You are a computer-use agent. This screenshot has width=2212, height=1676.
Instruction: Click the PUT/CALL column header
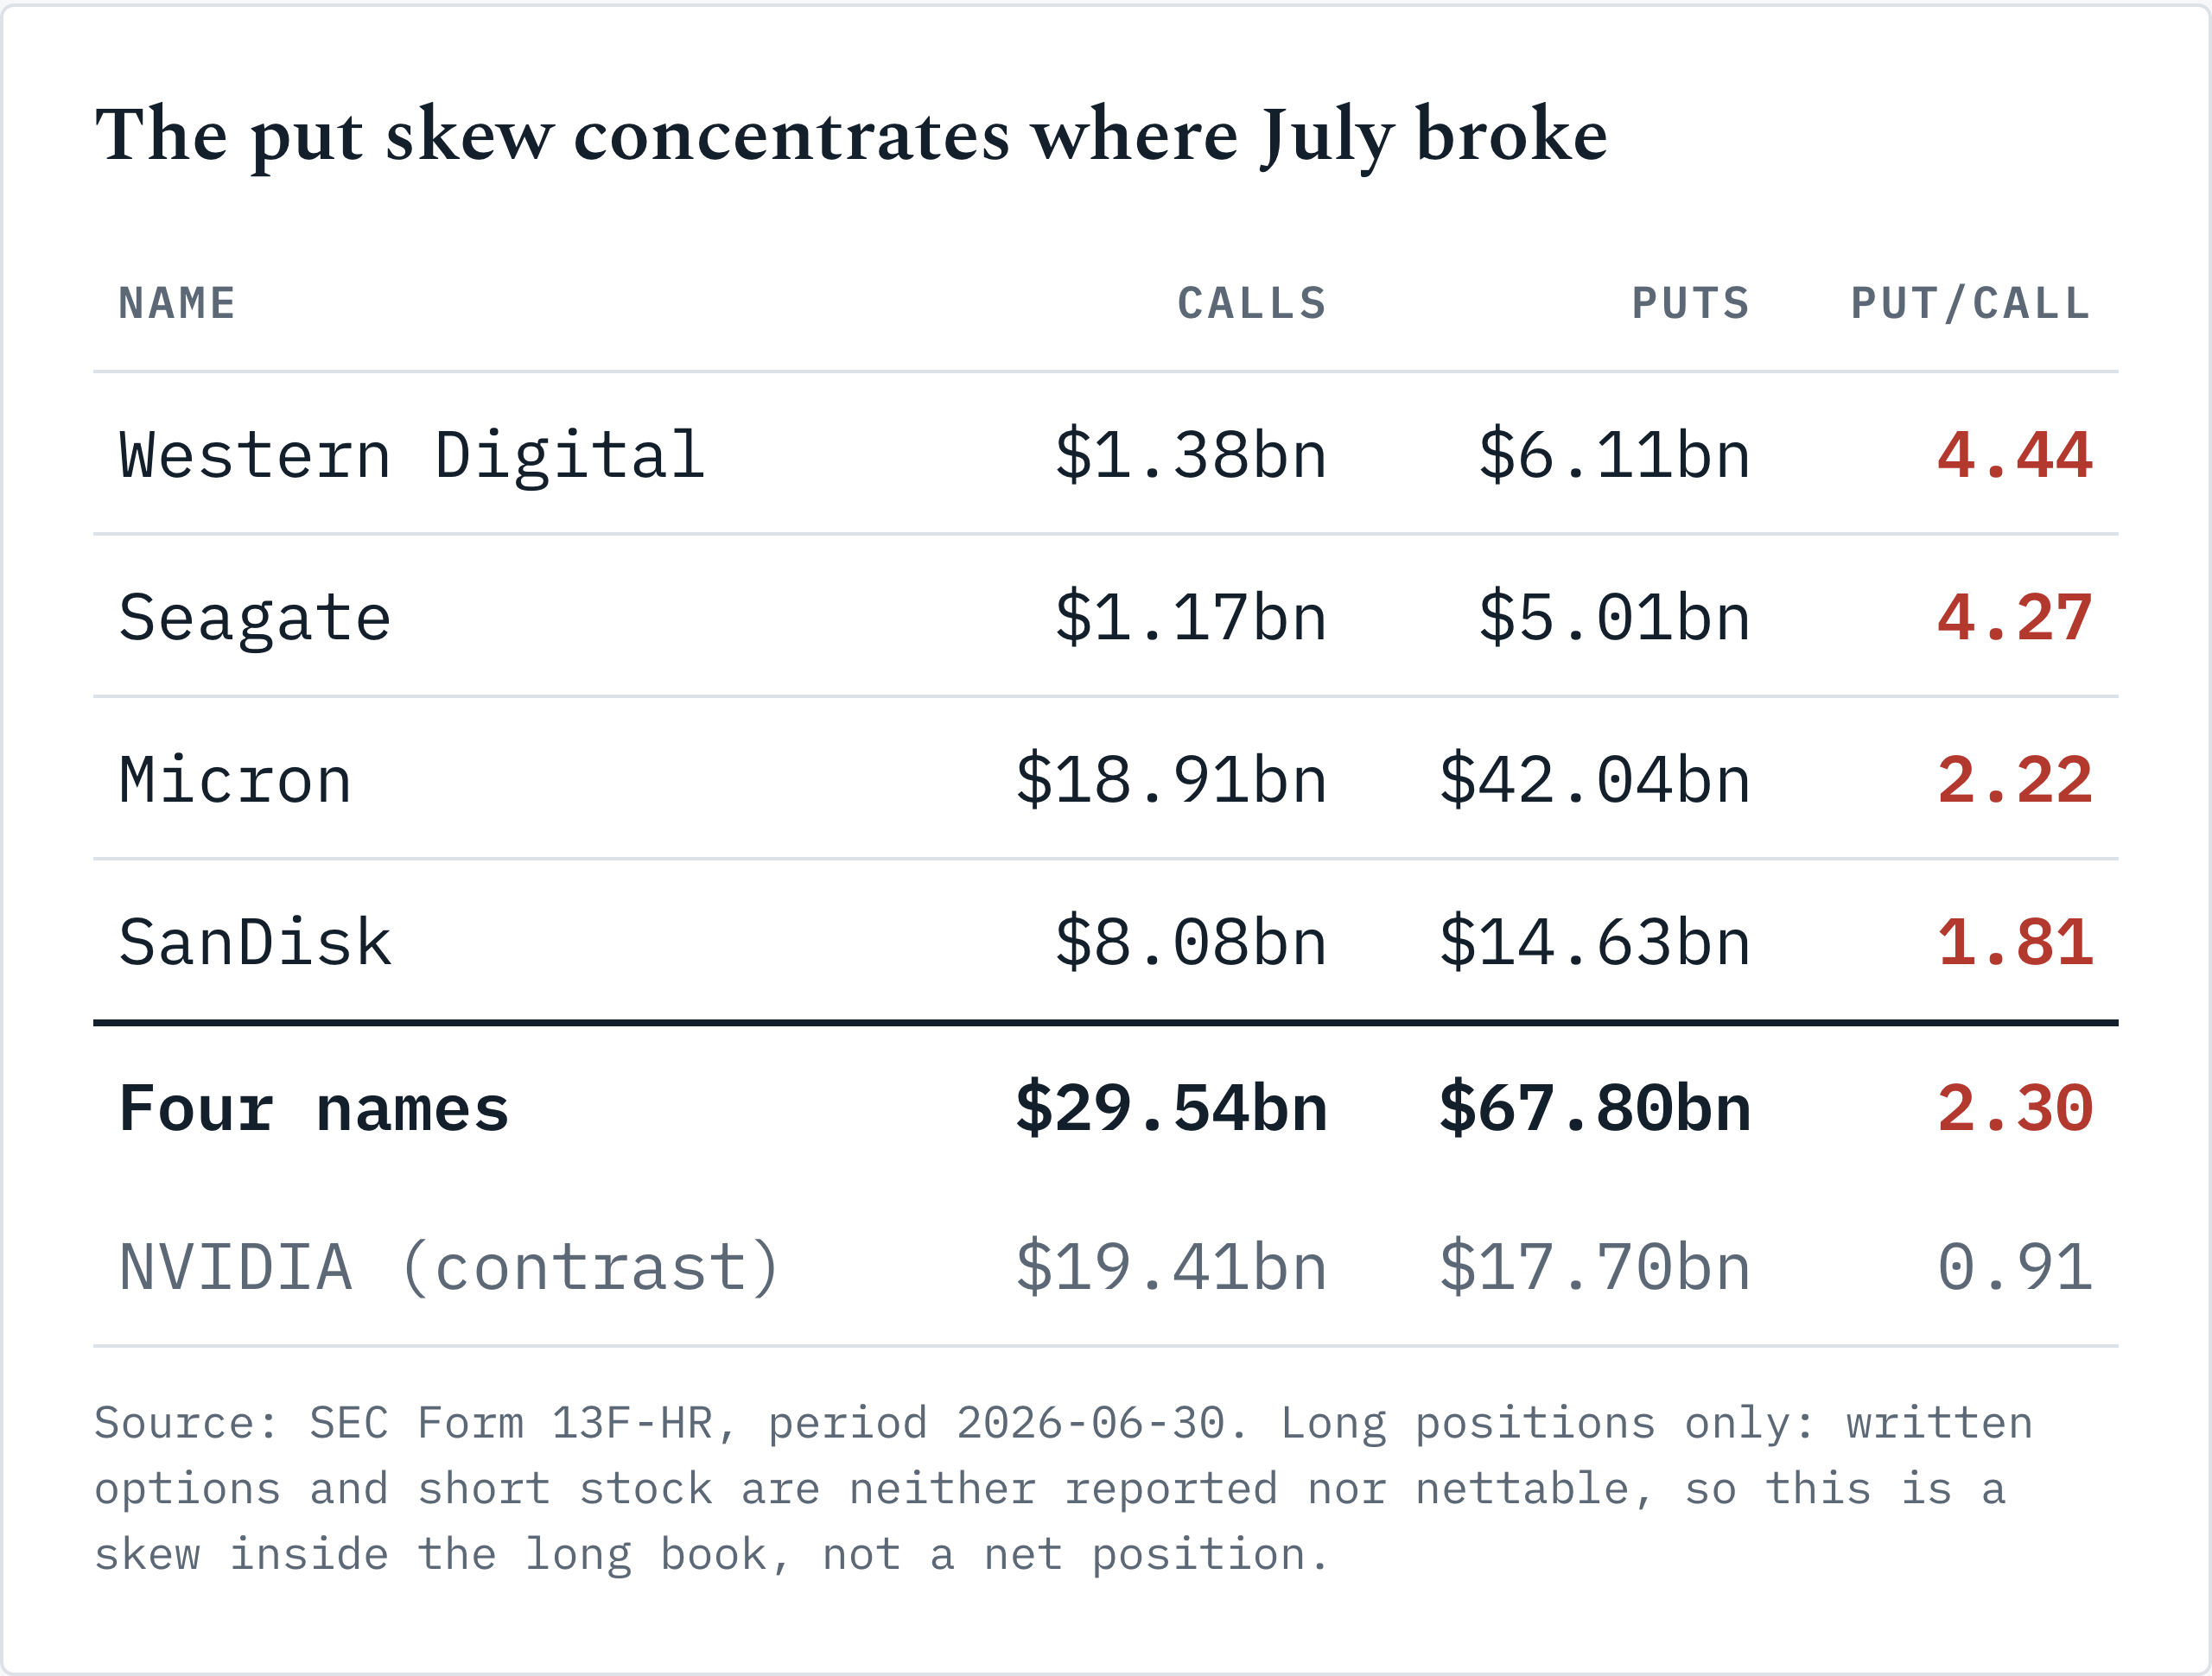click(1970, 303)
